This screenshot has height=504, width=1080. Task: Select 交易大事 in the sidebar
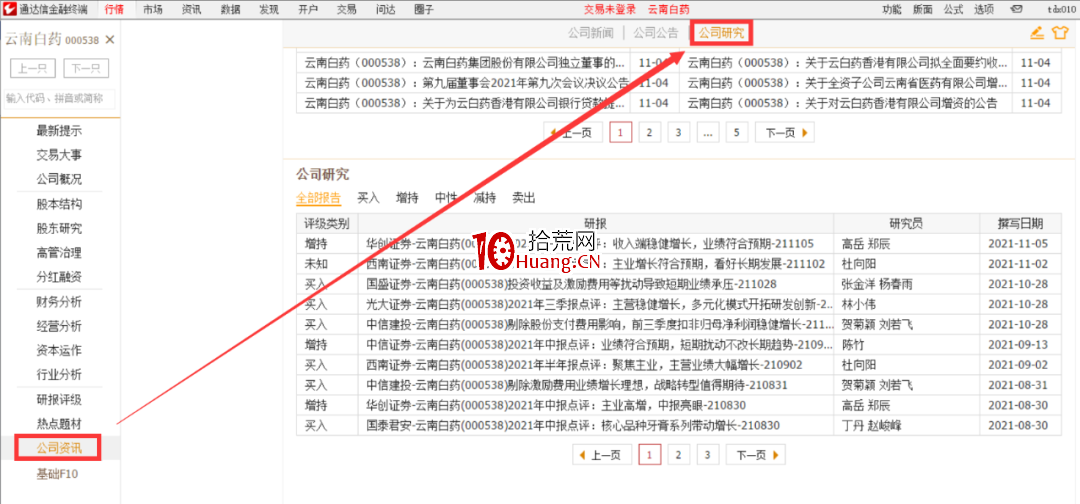coord(59,155)
